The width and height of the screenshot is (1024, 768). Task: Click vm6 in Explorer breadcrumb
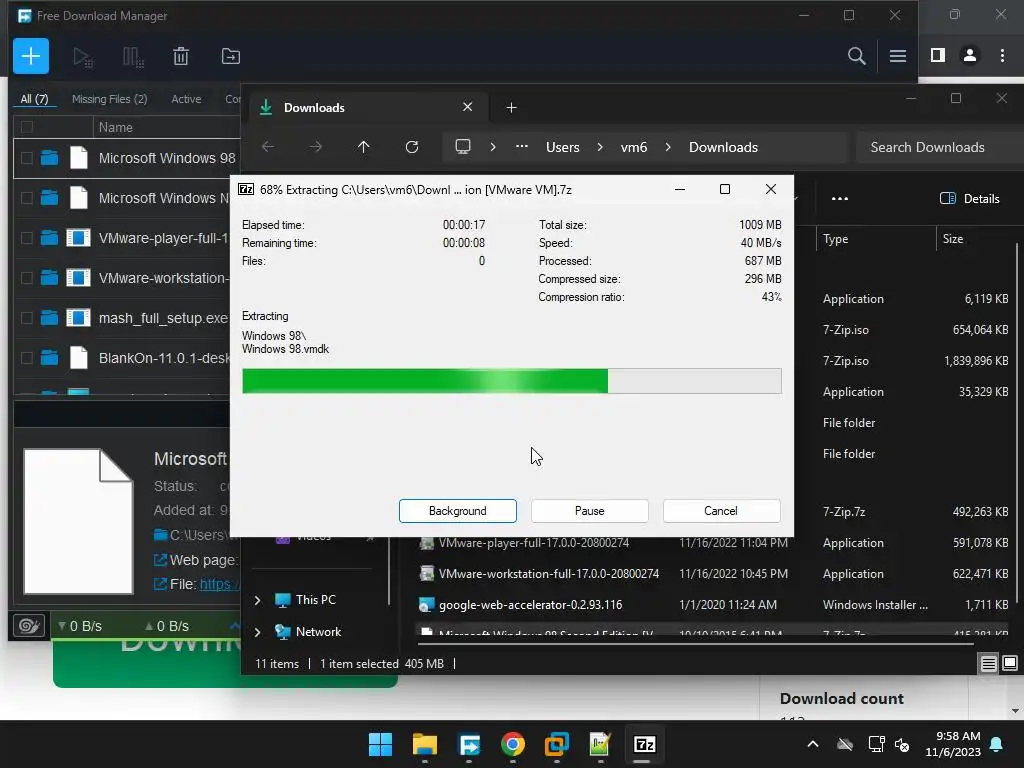click(x=633, y=147)
